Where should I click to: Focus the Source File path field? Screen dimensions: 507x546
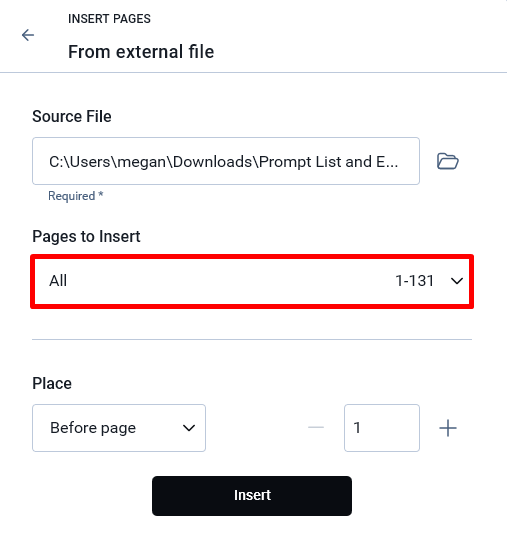tap(226, 161)
